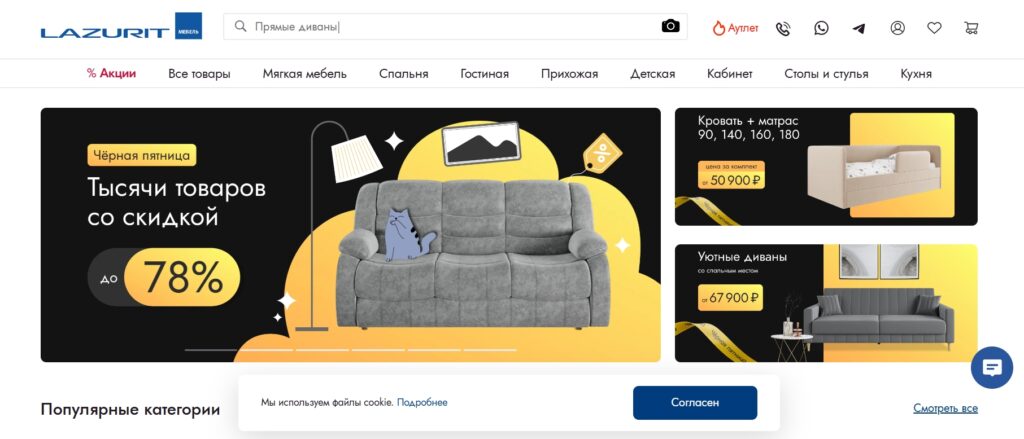Viewport: 1024px width, 439px height.
Task: Open the Мягкая мебель menu category
Action: (x=304, y=74)
